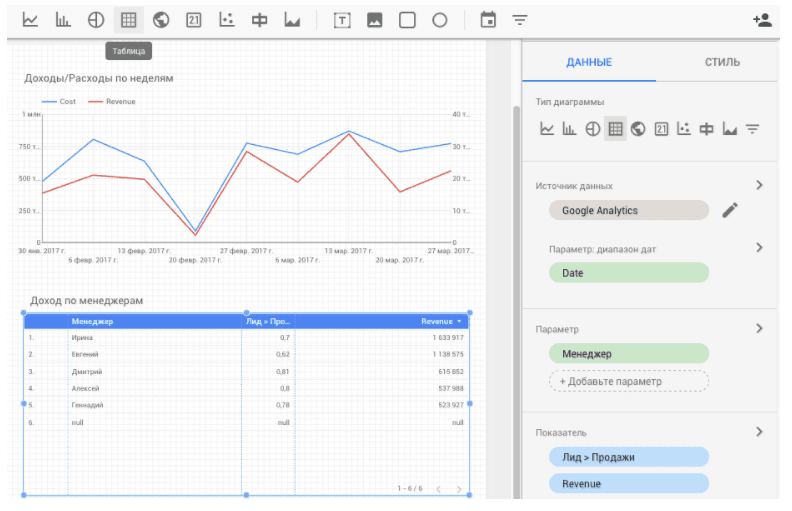Click the Менеджер dimension chip
The height and width of the screenshot is (511, 792).
(x=629, y=354)
